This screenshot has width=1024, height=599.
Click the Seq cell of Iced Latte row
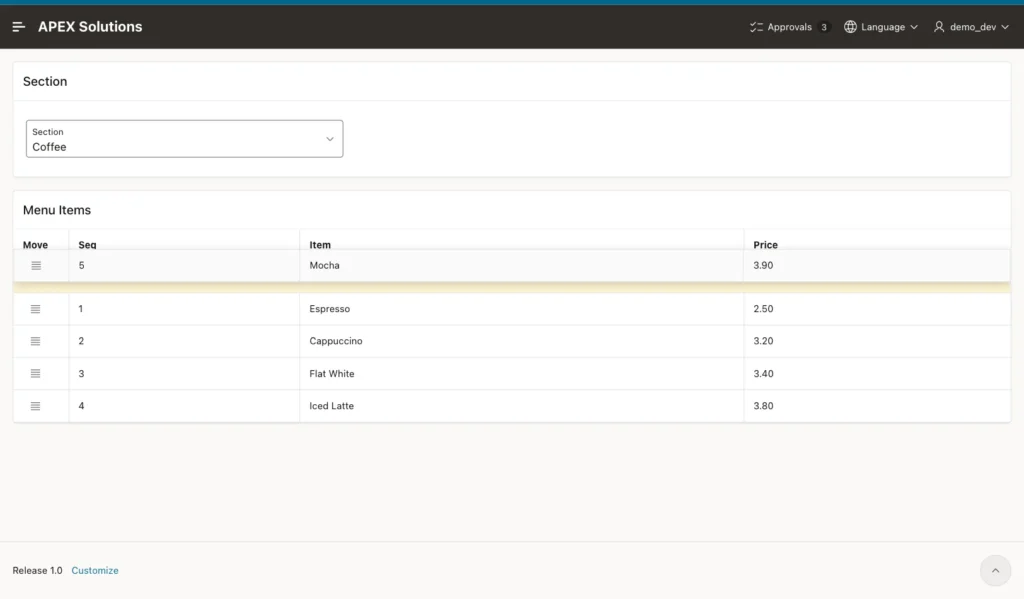coord(184,406)
